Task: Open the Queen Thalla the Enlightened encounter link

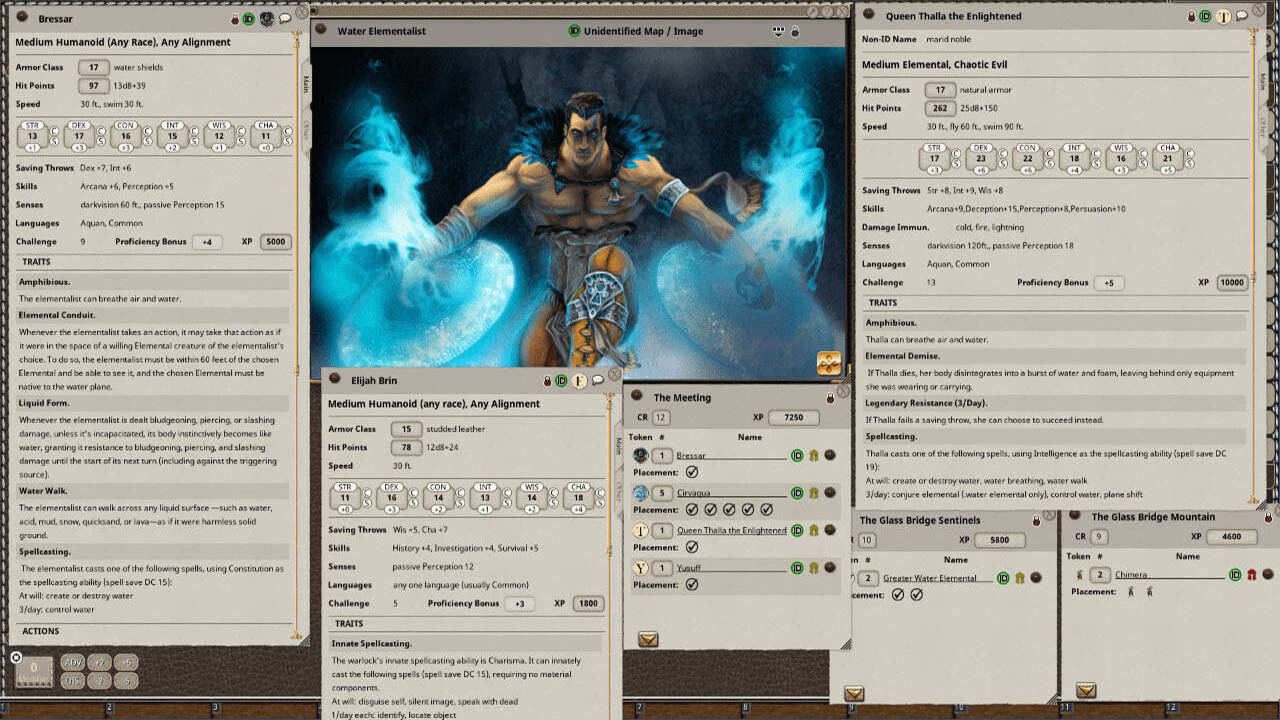Action: tap(731, 530)
